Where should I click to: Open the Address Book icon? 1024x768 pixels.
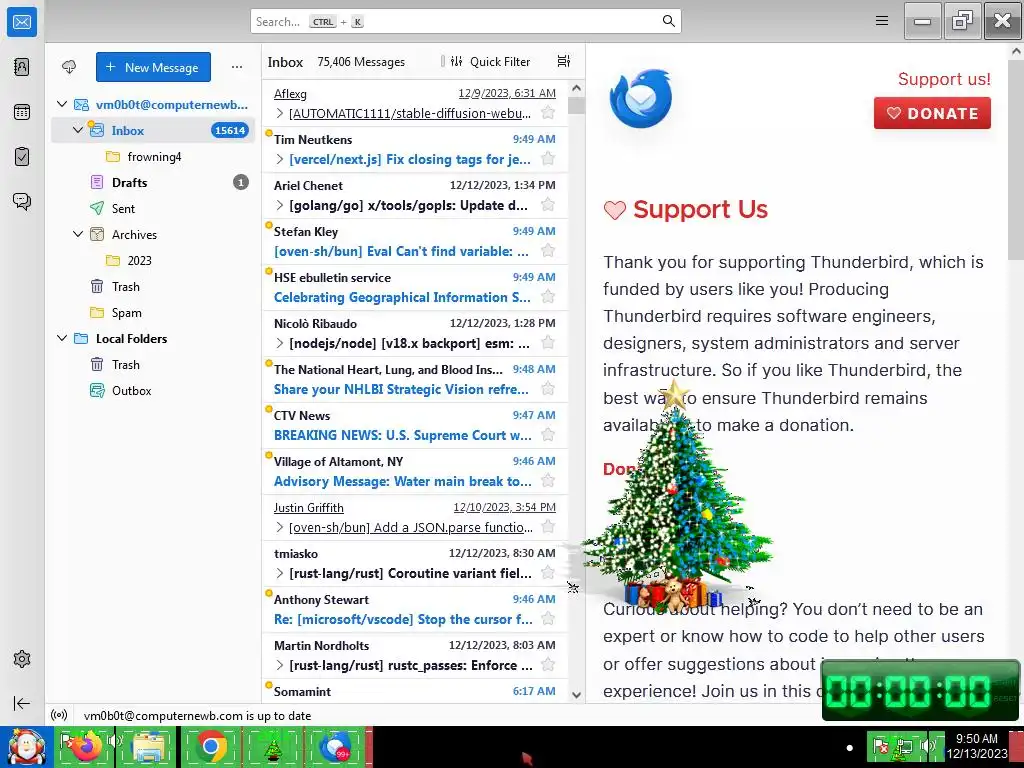[x=22, y=67]
